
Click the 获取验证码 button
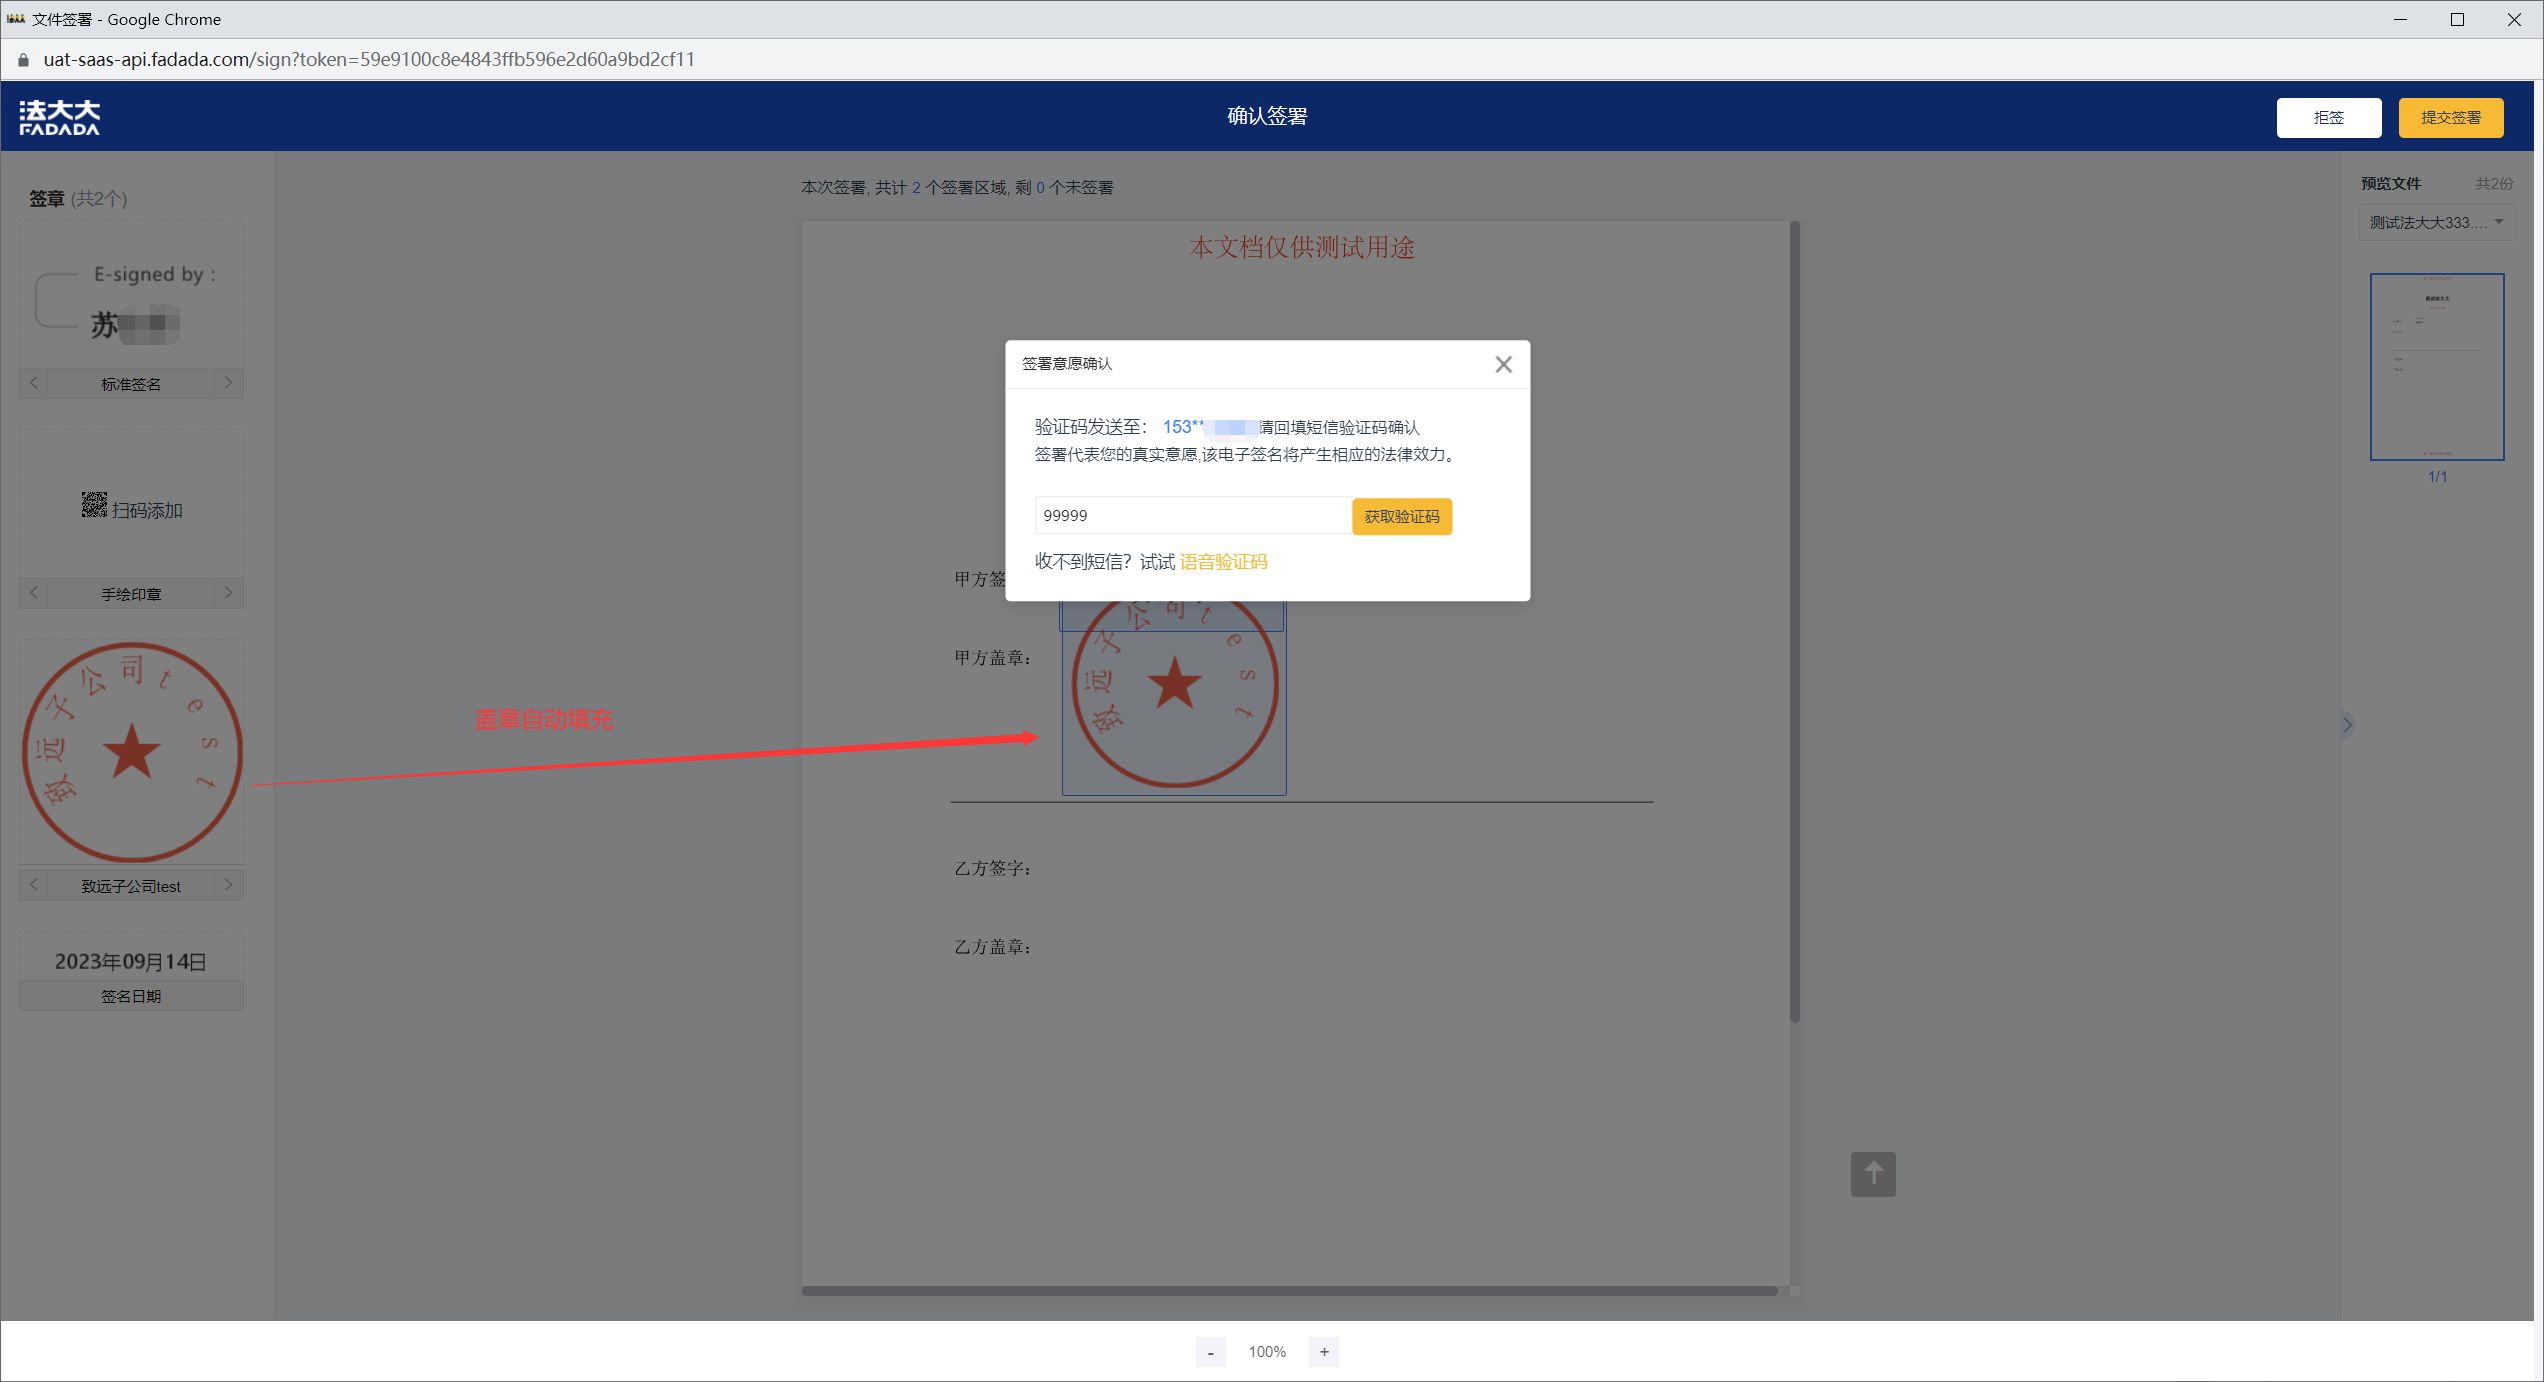(x=1401, y=516)
